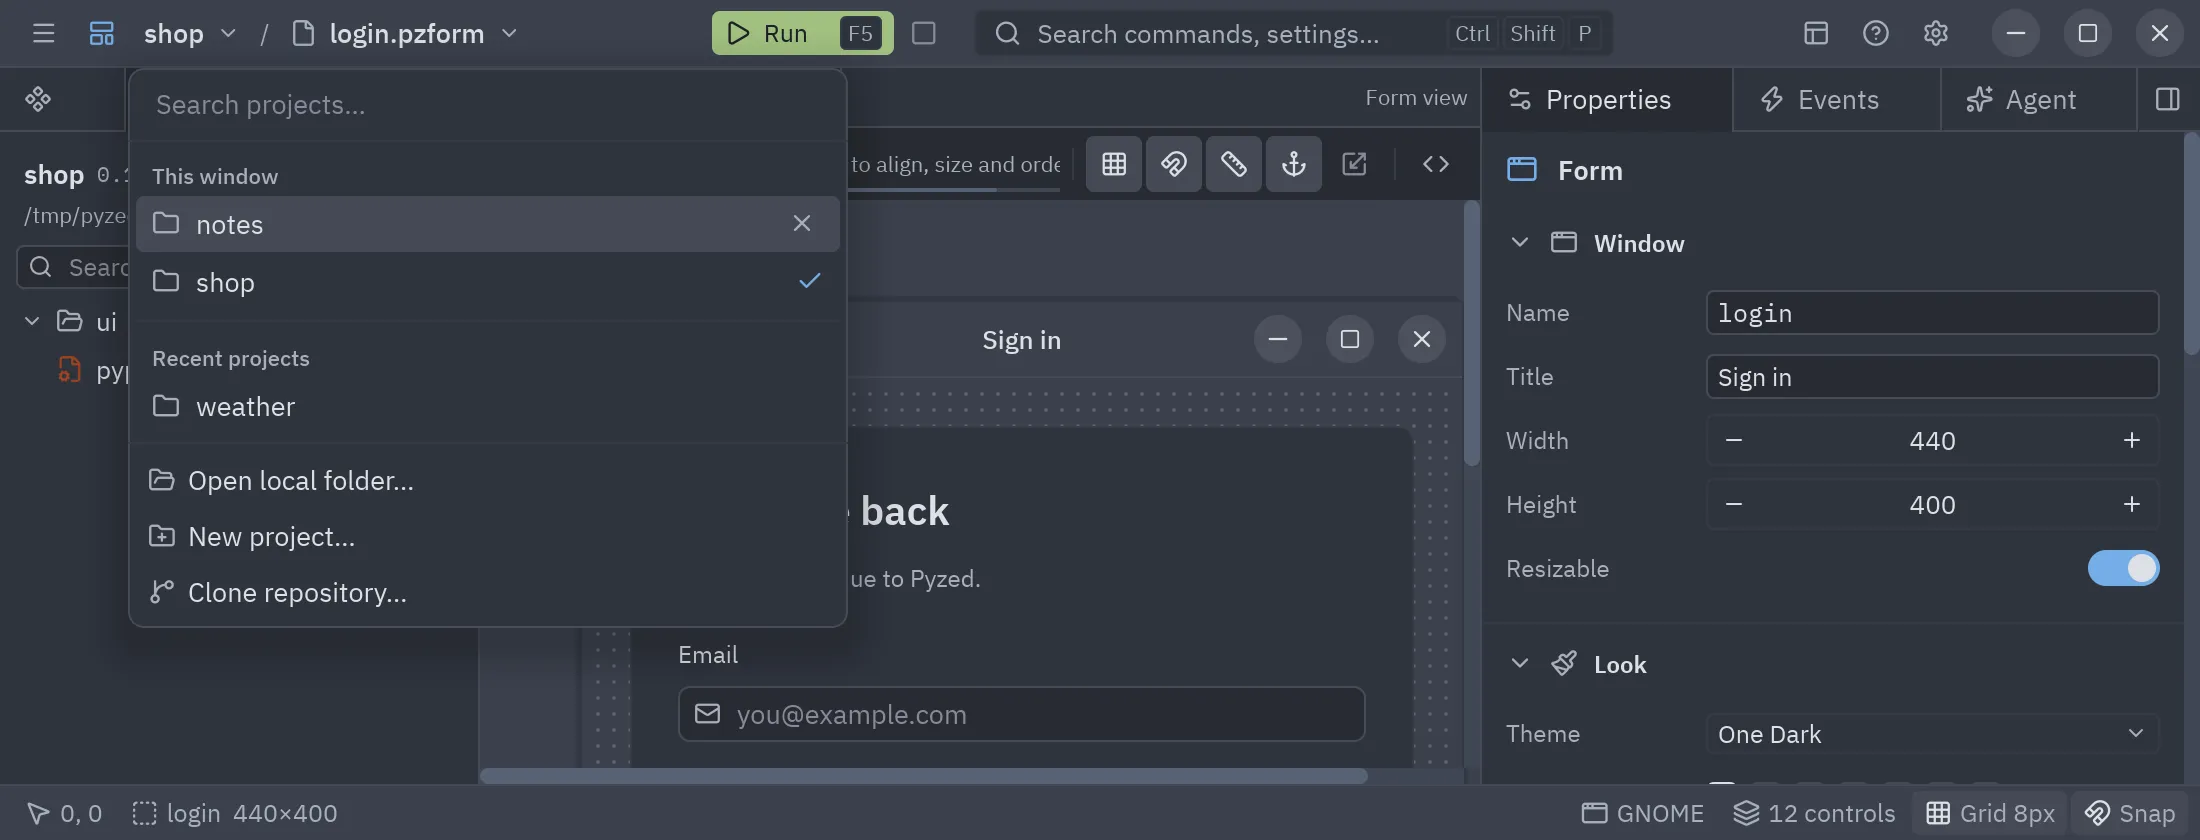Viewport: 2200px width, 840px height.
Task: Toggle the anchor toolbar icon
Action: pyautogui.click(x=1294, y=164)
